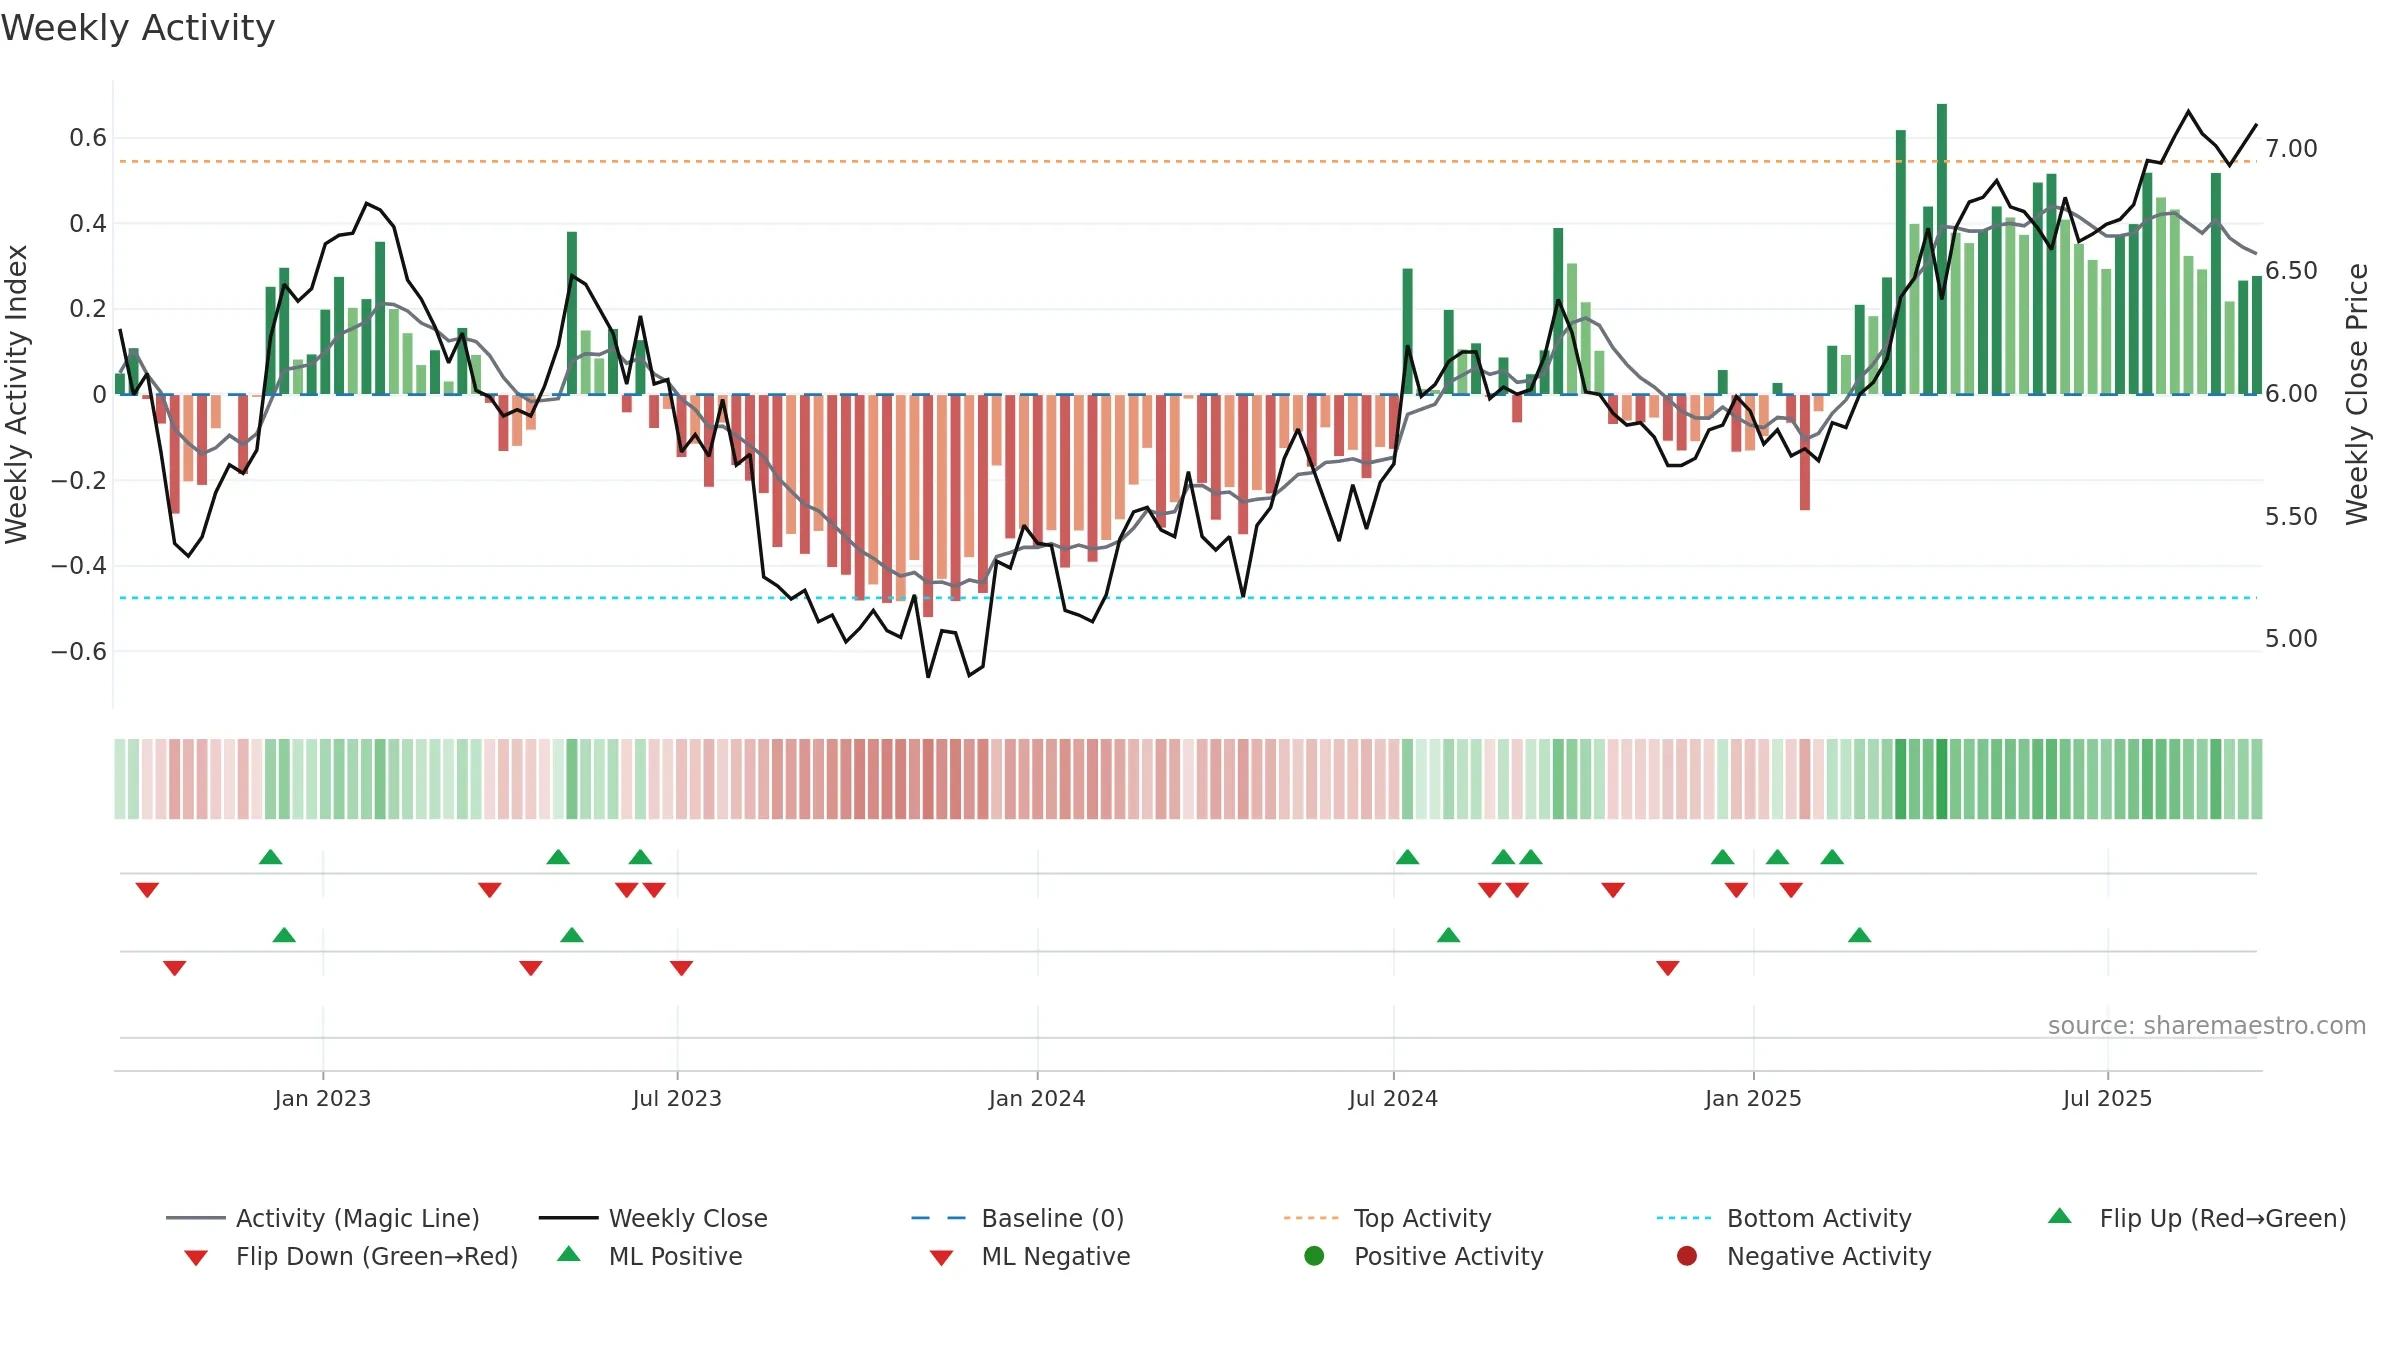Click the Weekly Activity Index axis title
Image resolution: width=2400 pixels, height=1350 pixels.
(x=17, y=394)
